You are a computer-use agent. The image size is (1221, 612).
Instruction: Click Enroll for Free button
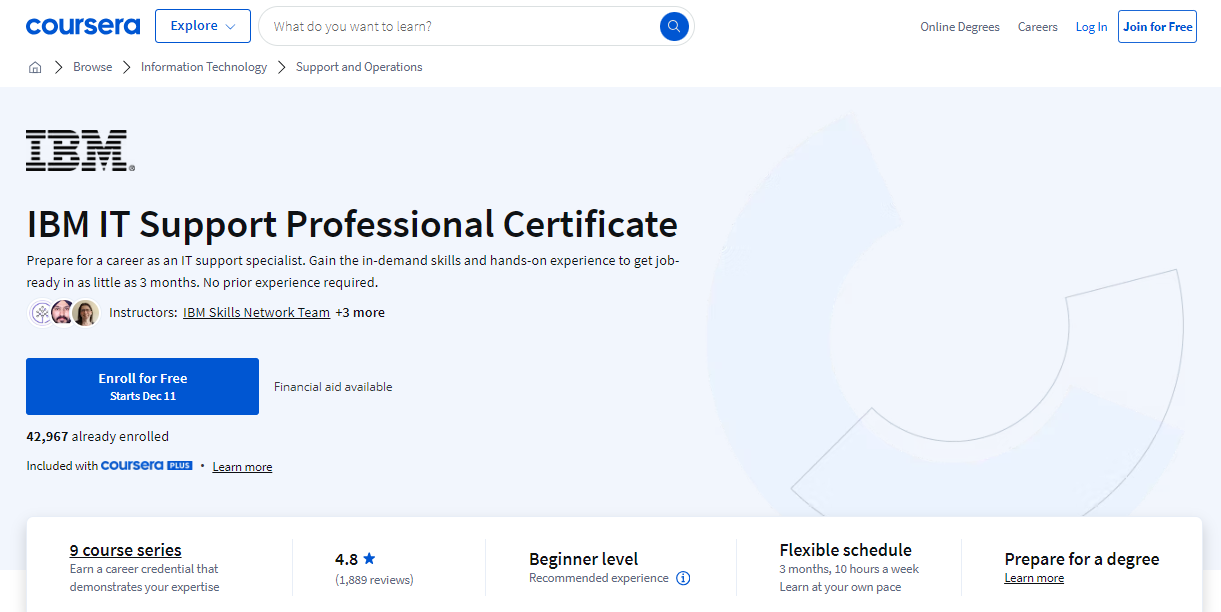[x=142, y=386]
